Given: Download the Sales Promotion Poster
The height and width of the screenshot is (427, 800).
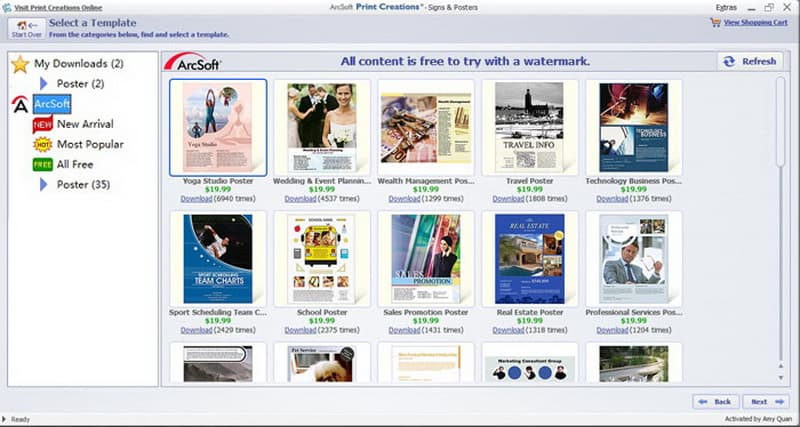Looking at the screenshot, I should [405, 331].
